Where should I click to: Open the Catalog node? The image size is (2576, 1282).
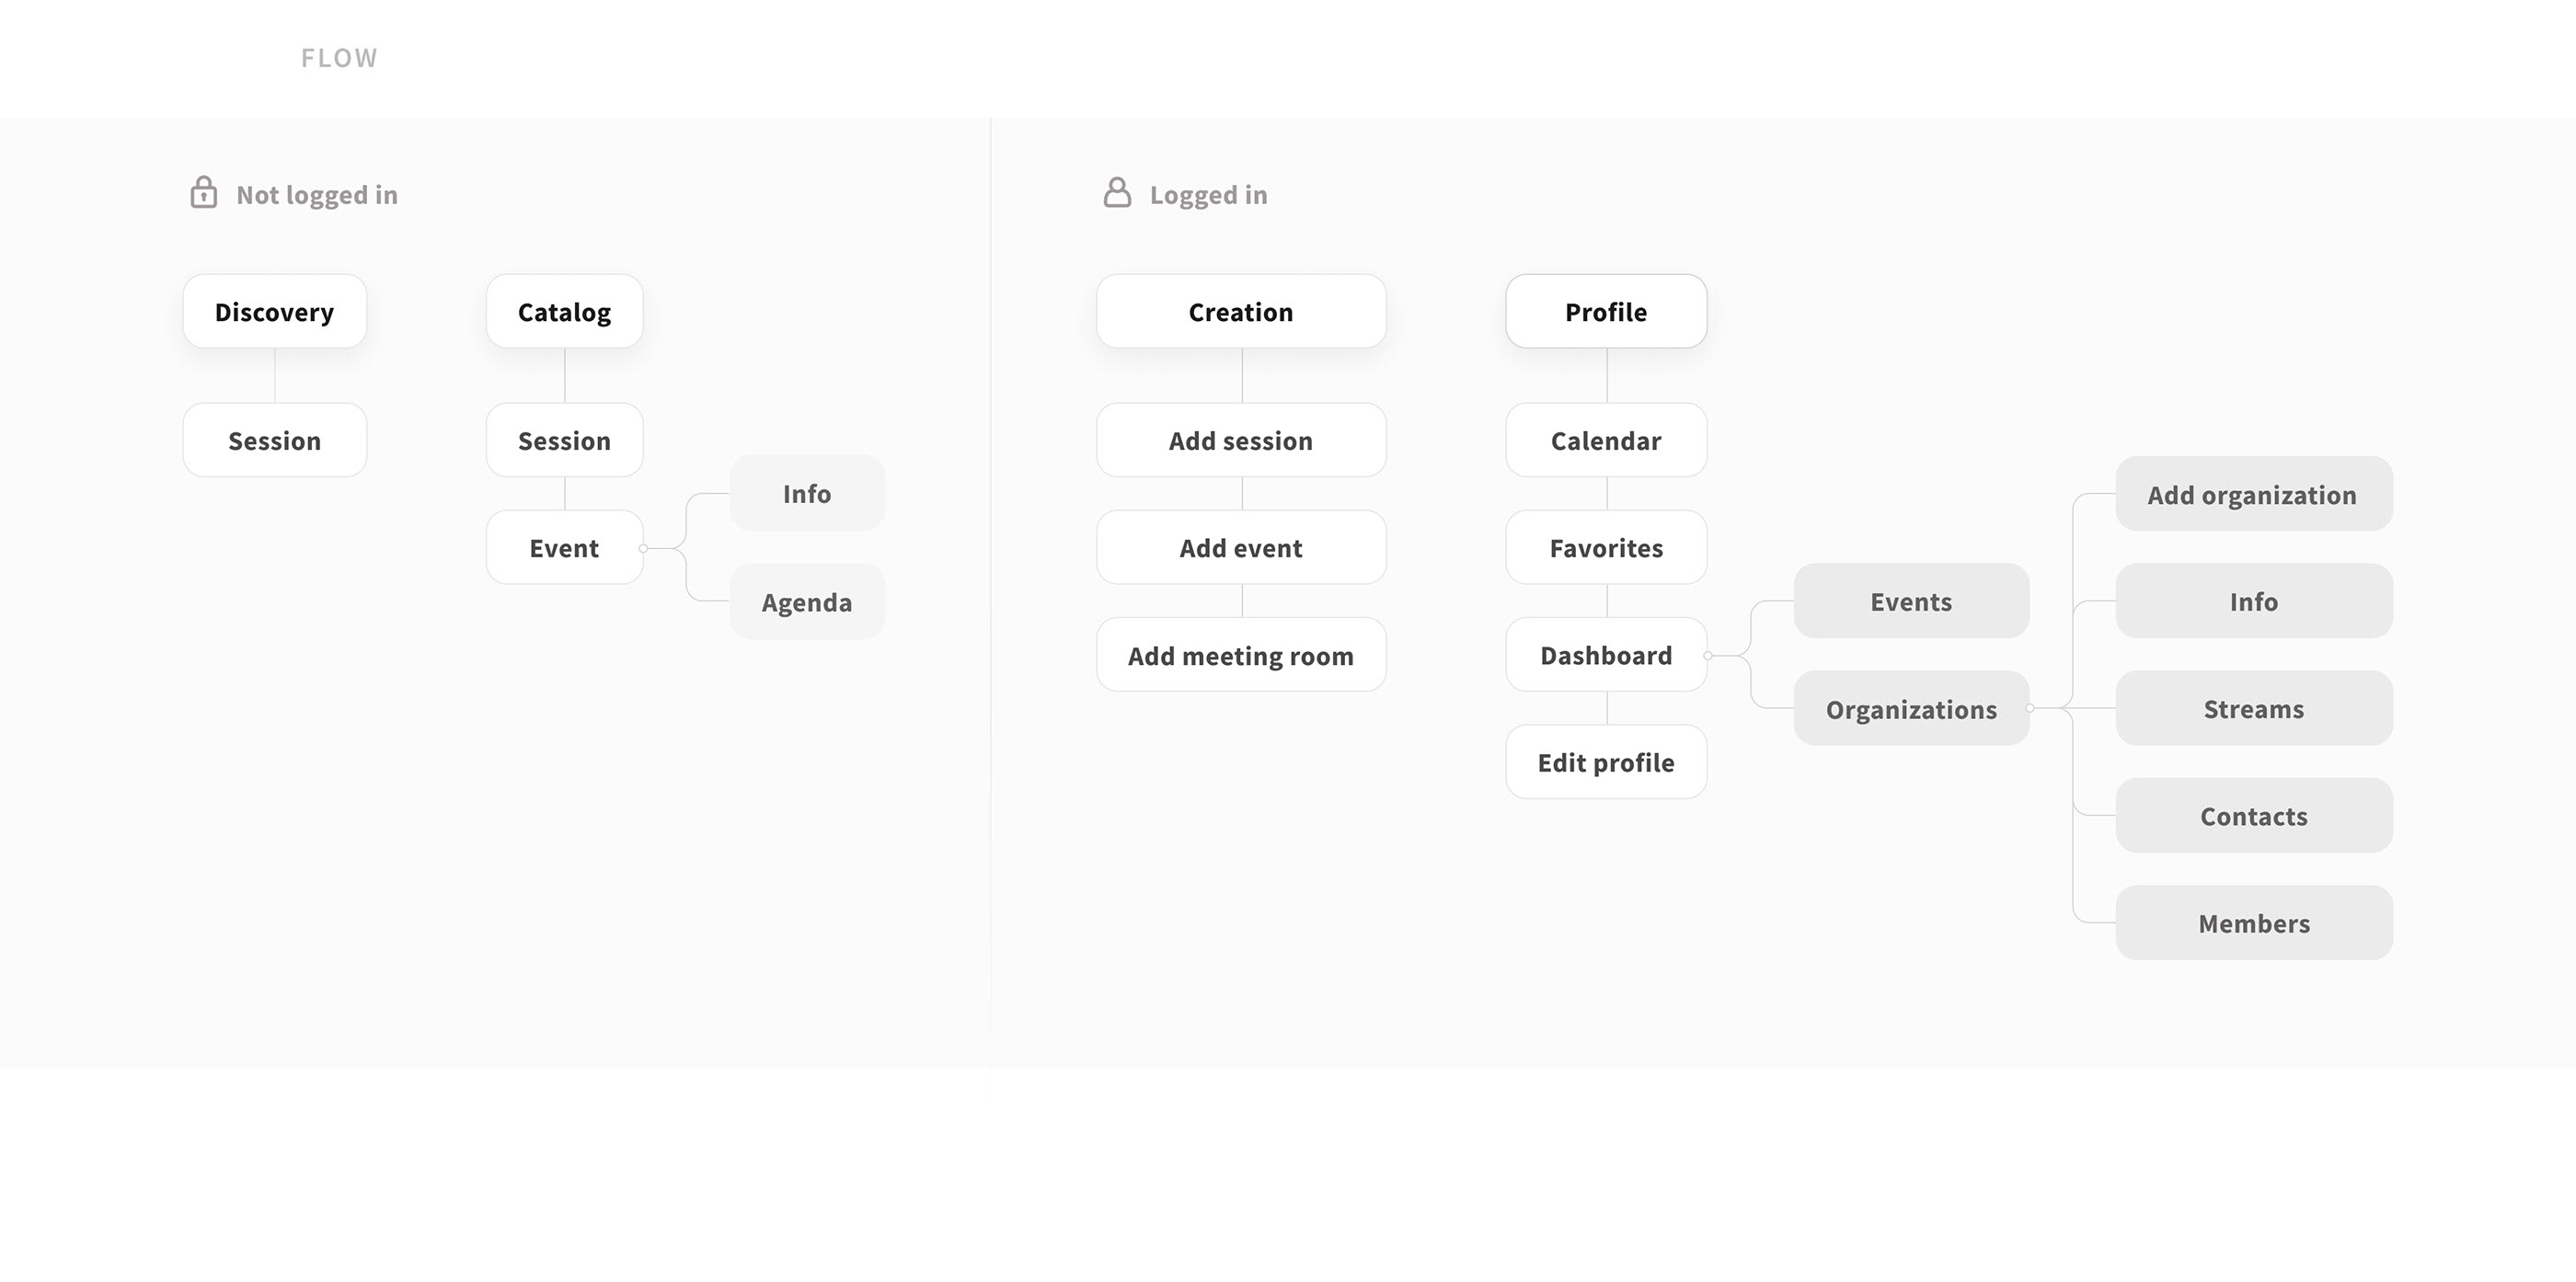pyautogui.click(x=564, y=312)
